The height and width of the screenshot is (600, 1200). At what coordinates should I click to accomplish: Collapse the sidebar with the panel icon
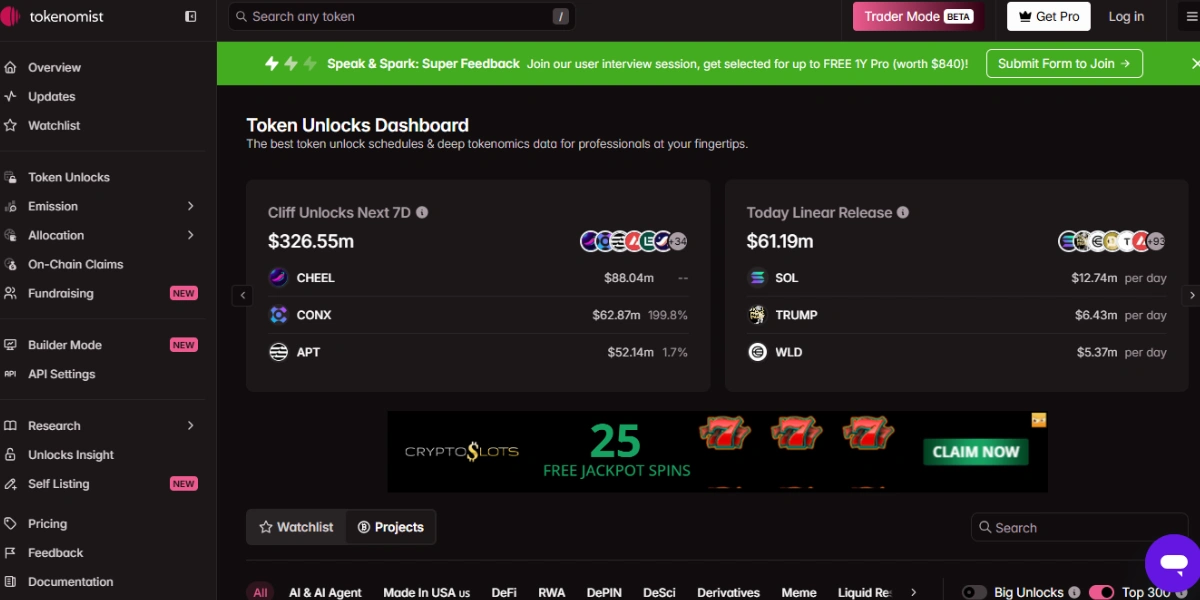191,17
